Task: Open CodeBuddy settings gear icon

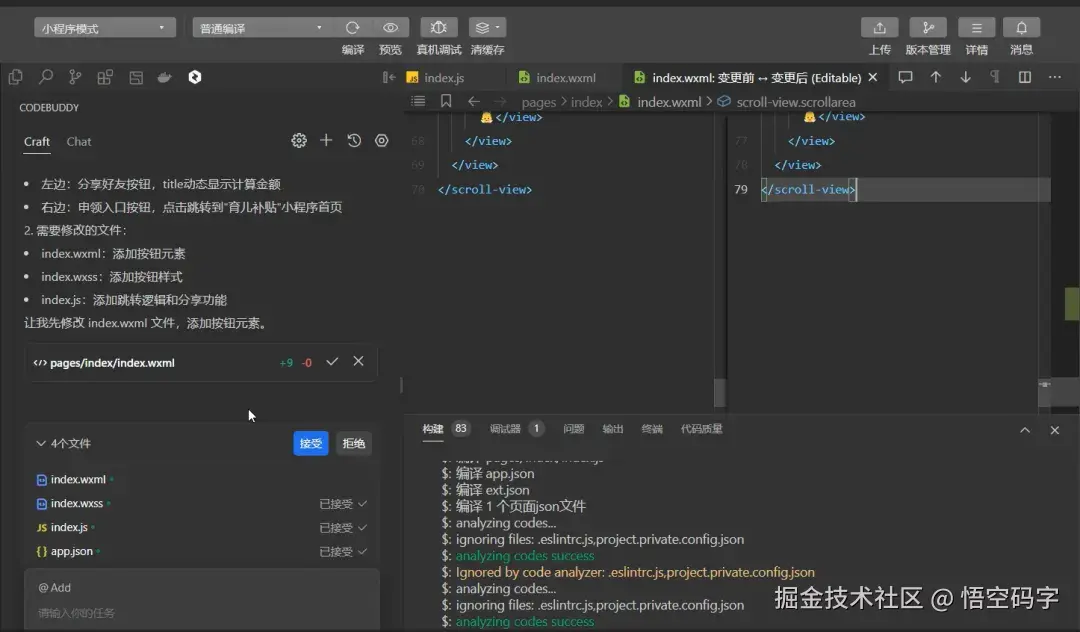Action: pyautogui.click(x=298, y=141)
